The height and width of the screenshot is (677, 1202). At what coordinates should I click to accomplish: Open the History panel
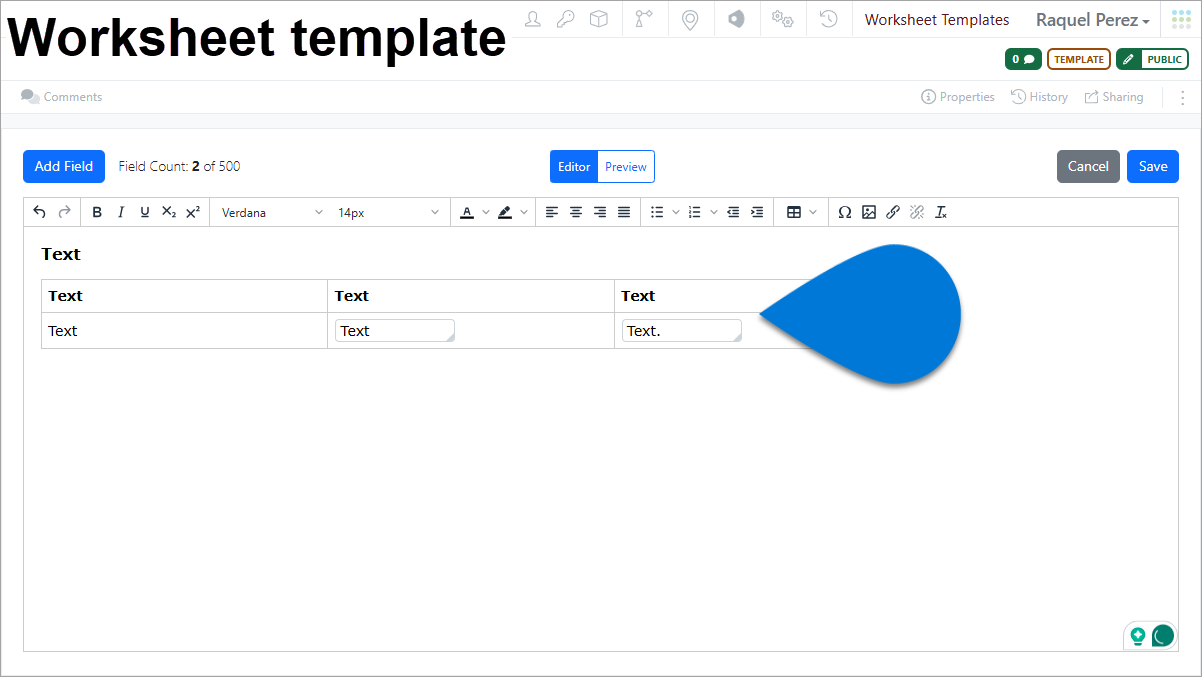[x=1039, y=97]
